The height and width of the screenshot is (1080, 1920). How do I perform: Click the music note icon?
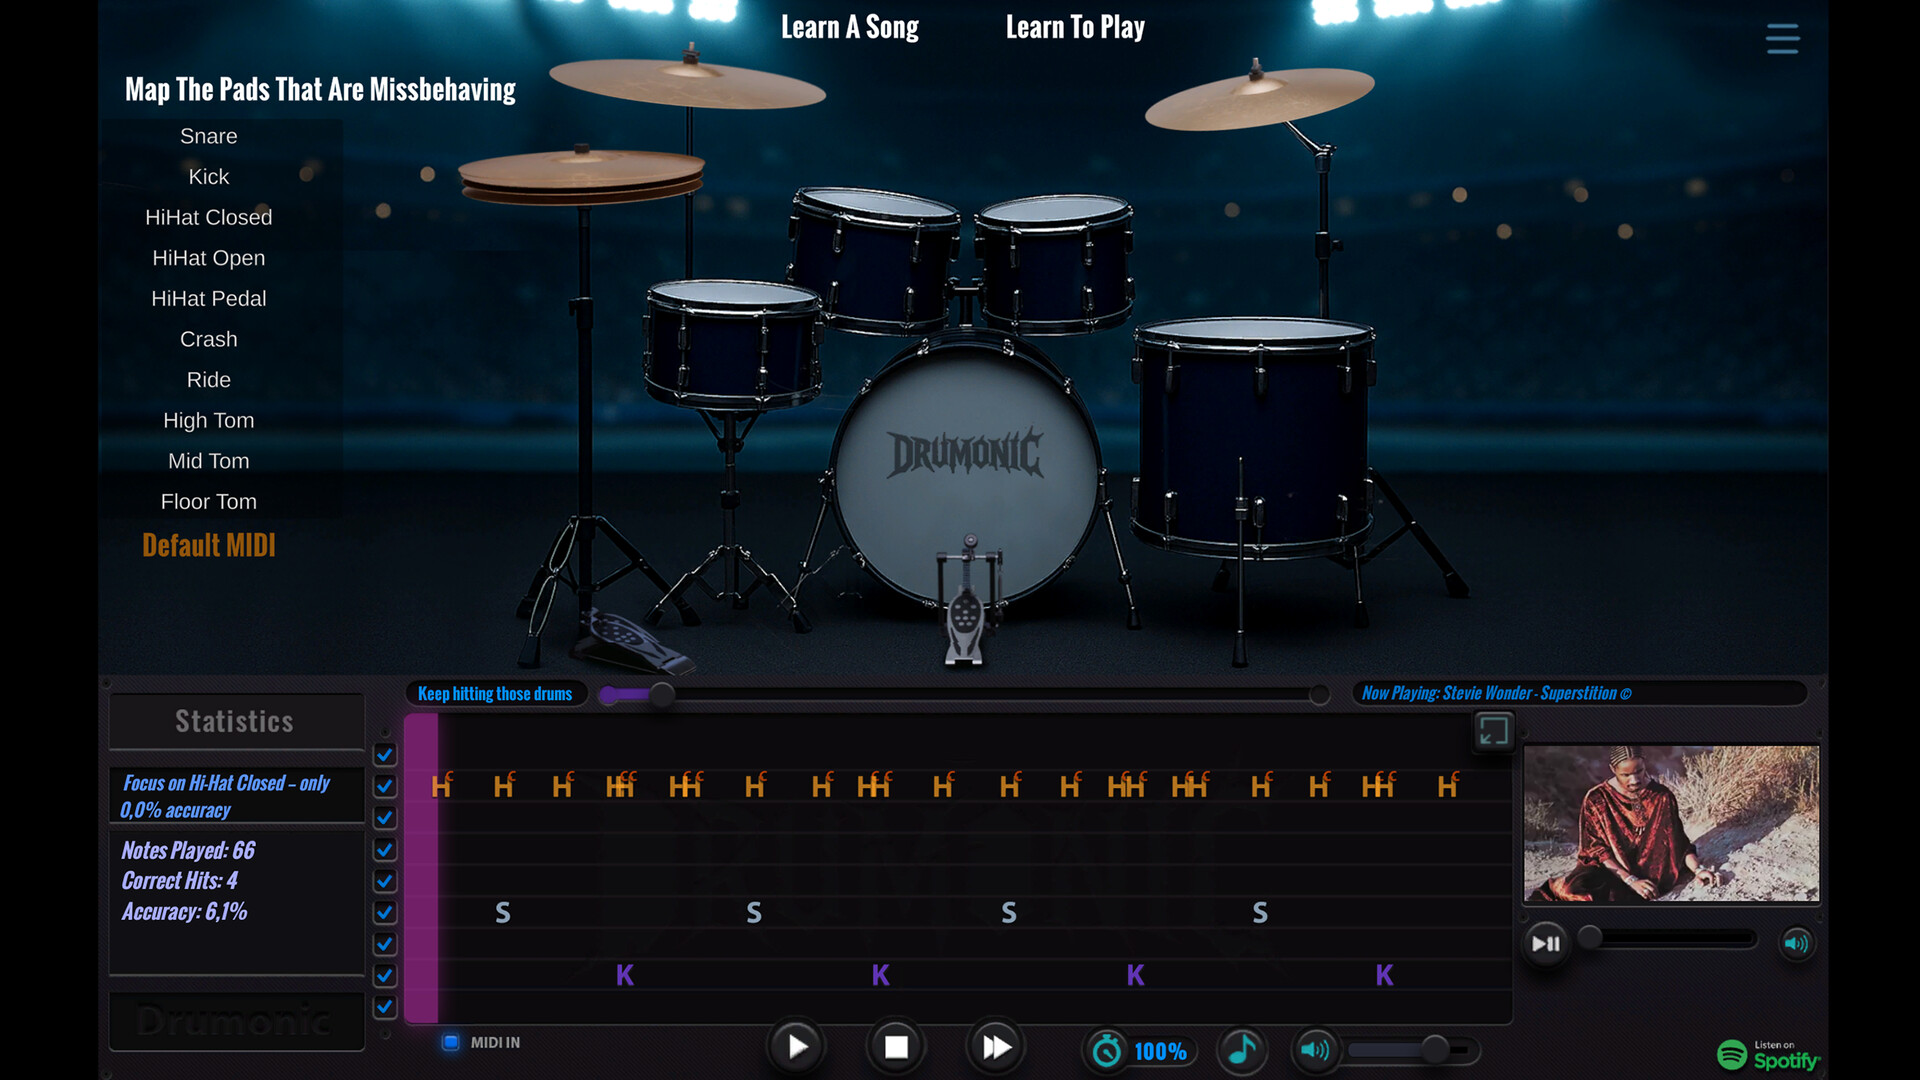coord(1241,1049)
